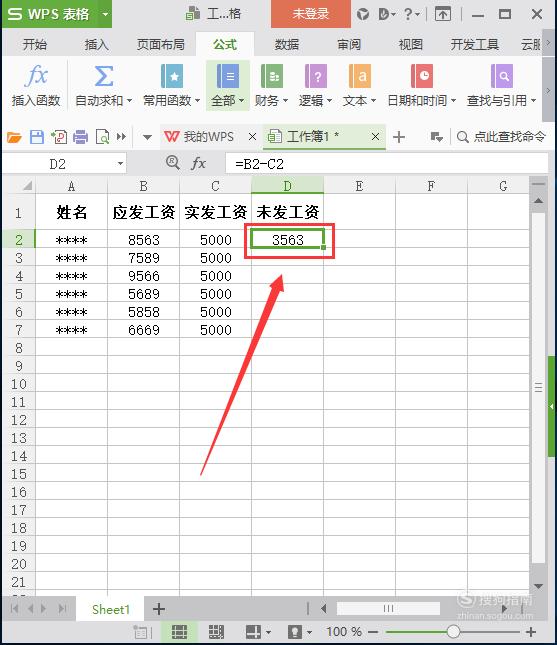Click the print icon in quick toolbar
The width and height of the screenshot is (557, 645).
[x=81, y=137]
